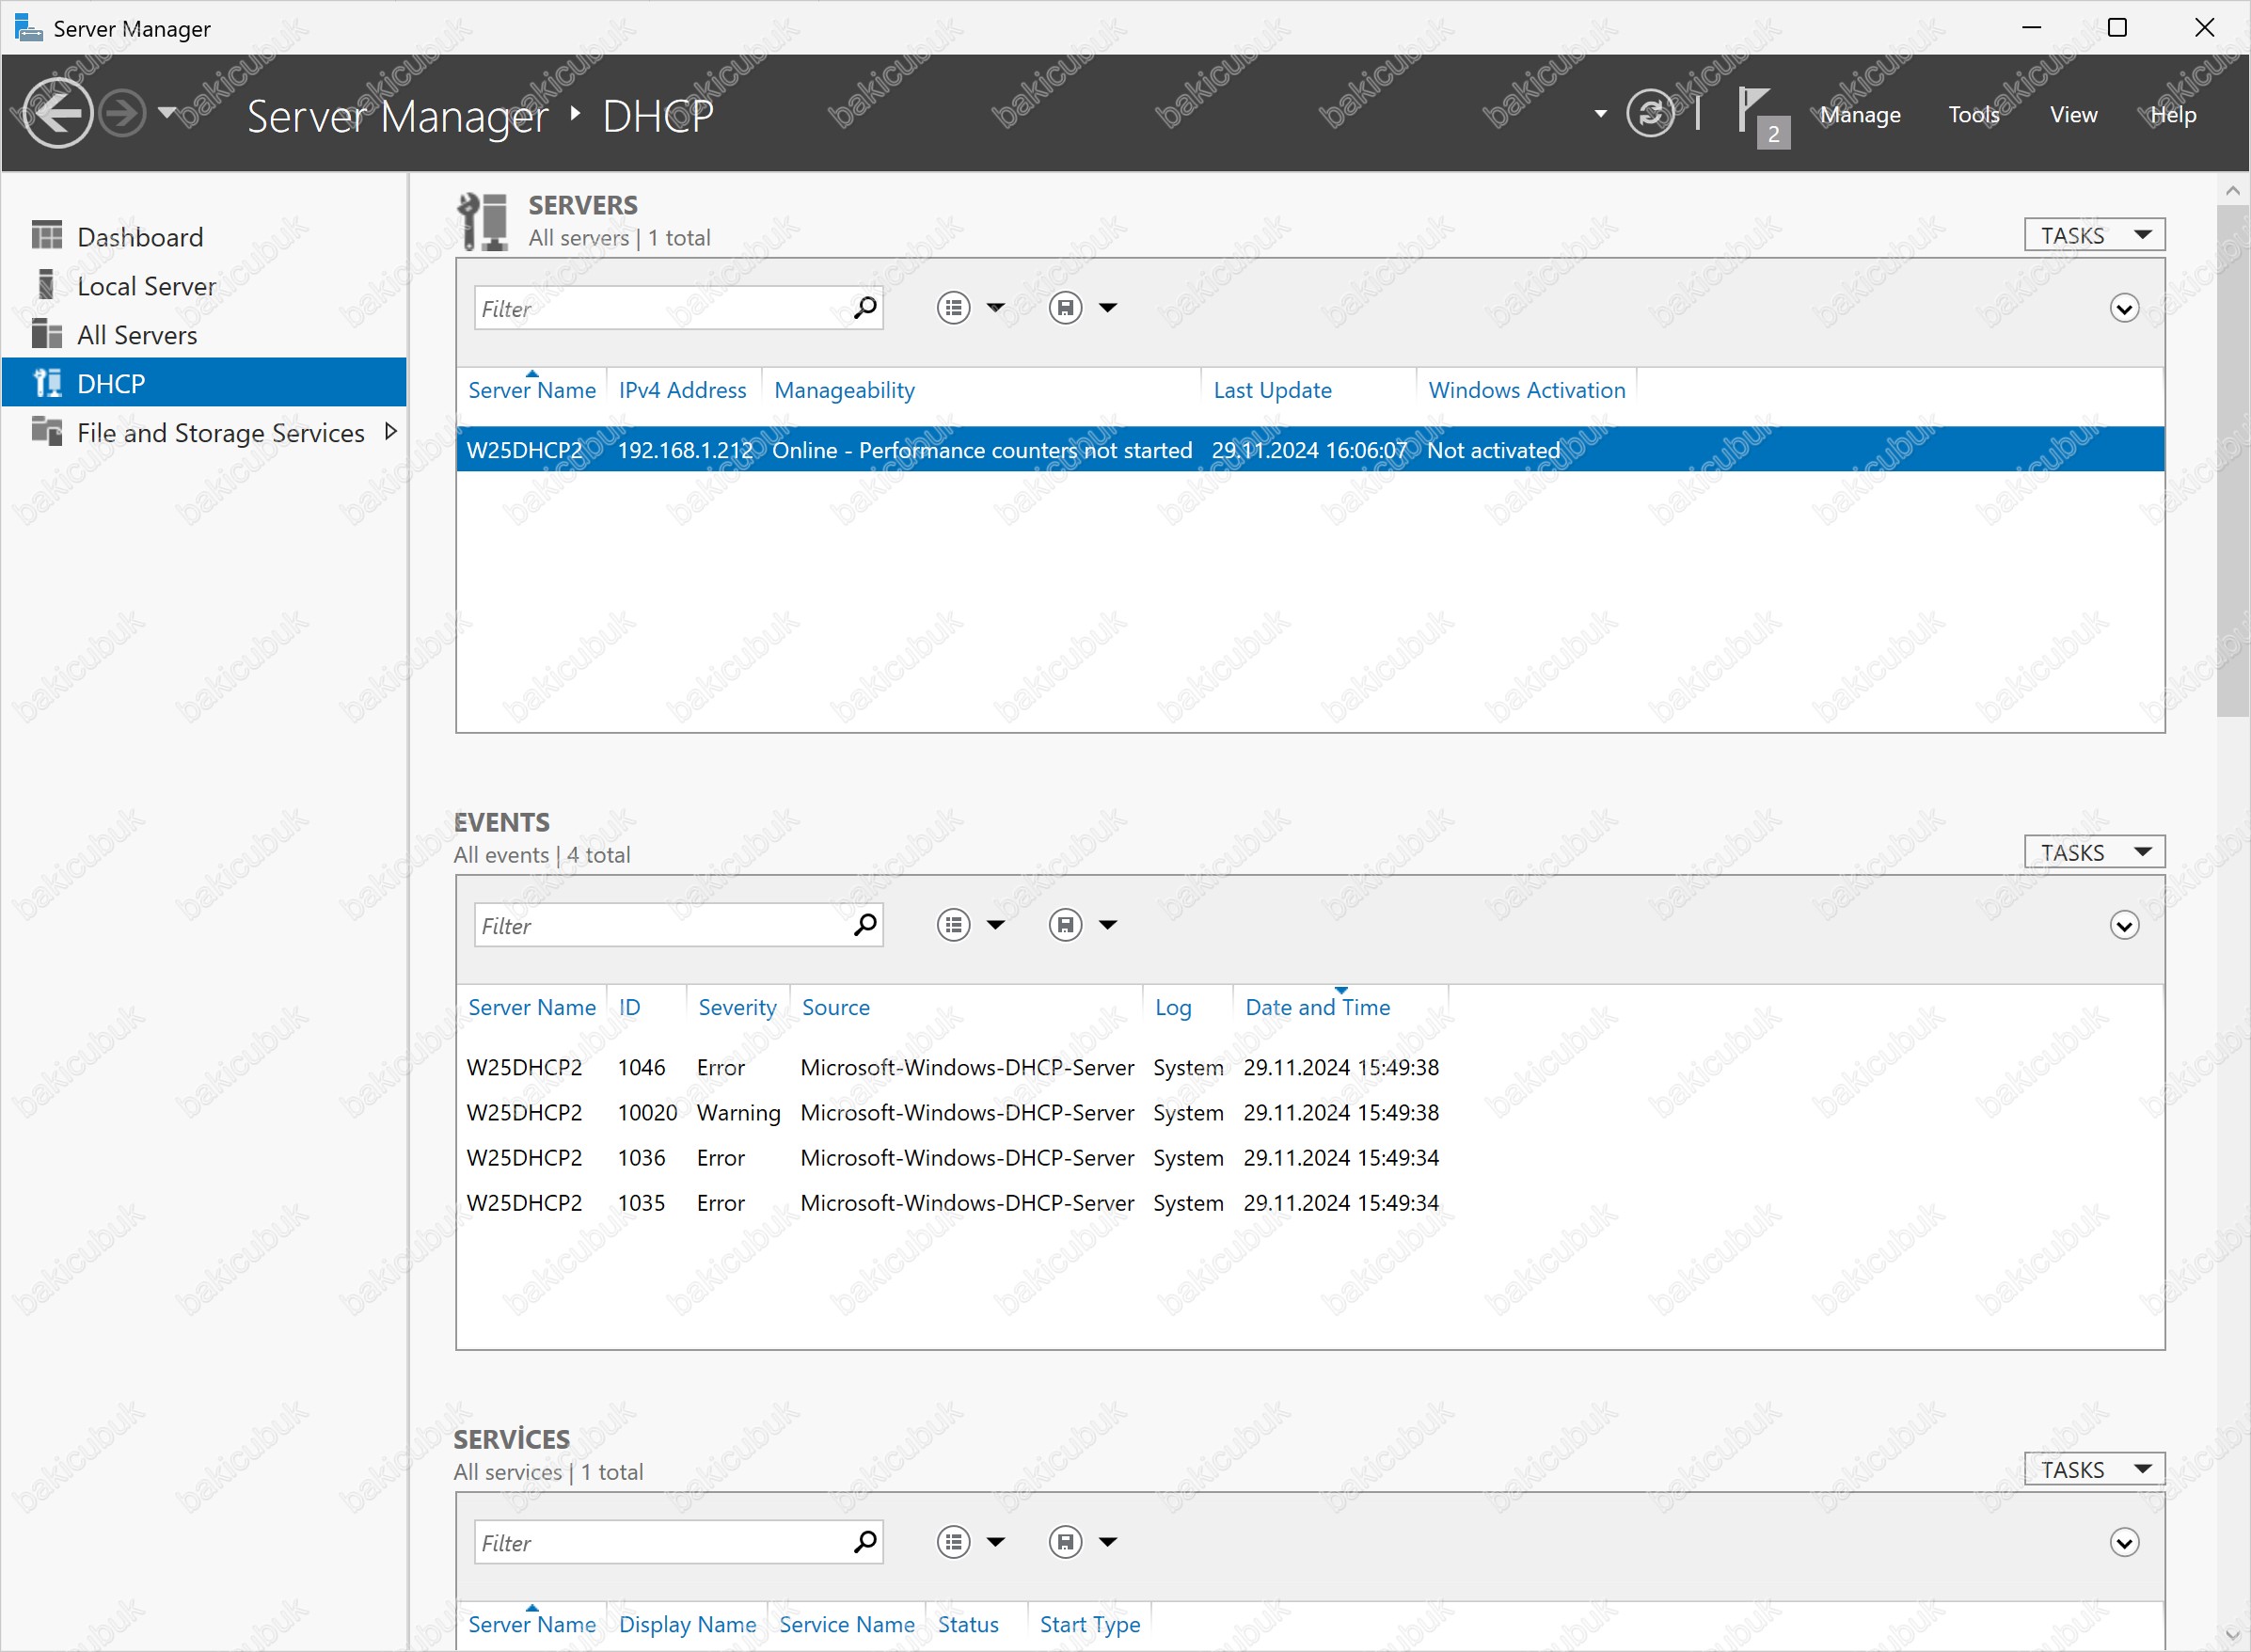Image resolution: width=2251 pixels, height=1652 pixels.
Task: Open the Events criteria dropdown arrow
Action: click(996, 925)
